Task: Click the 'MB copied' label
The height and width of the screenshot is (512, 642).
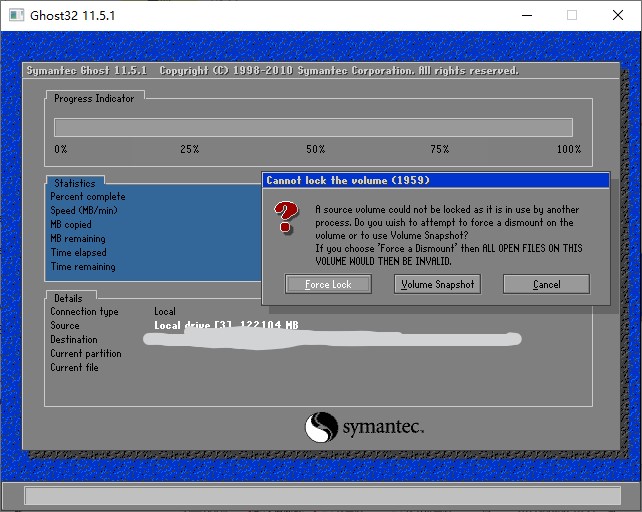Action: (71, 224)
